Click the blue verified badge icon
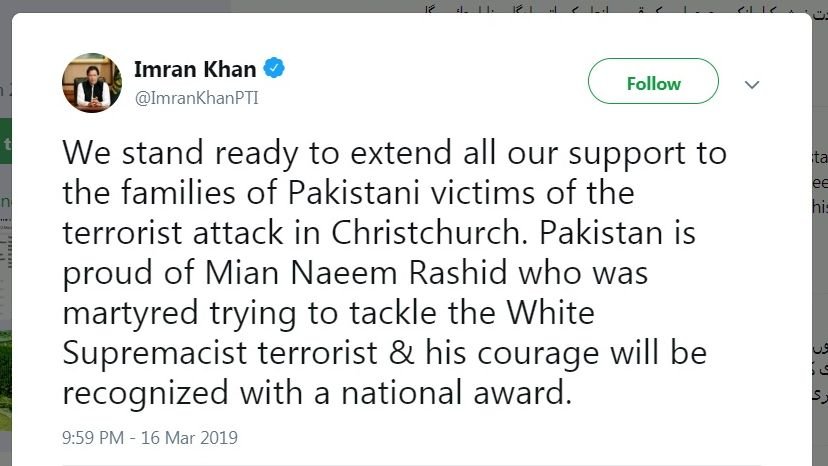 (x=274, y=68)
